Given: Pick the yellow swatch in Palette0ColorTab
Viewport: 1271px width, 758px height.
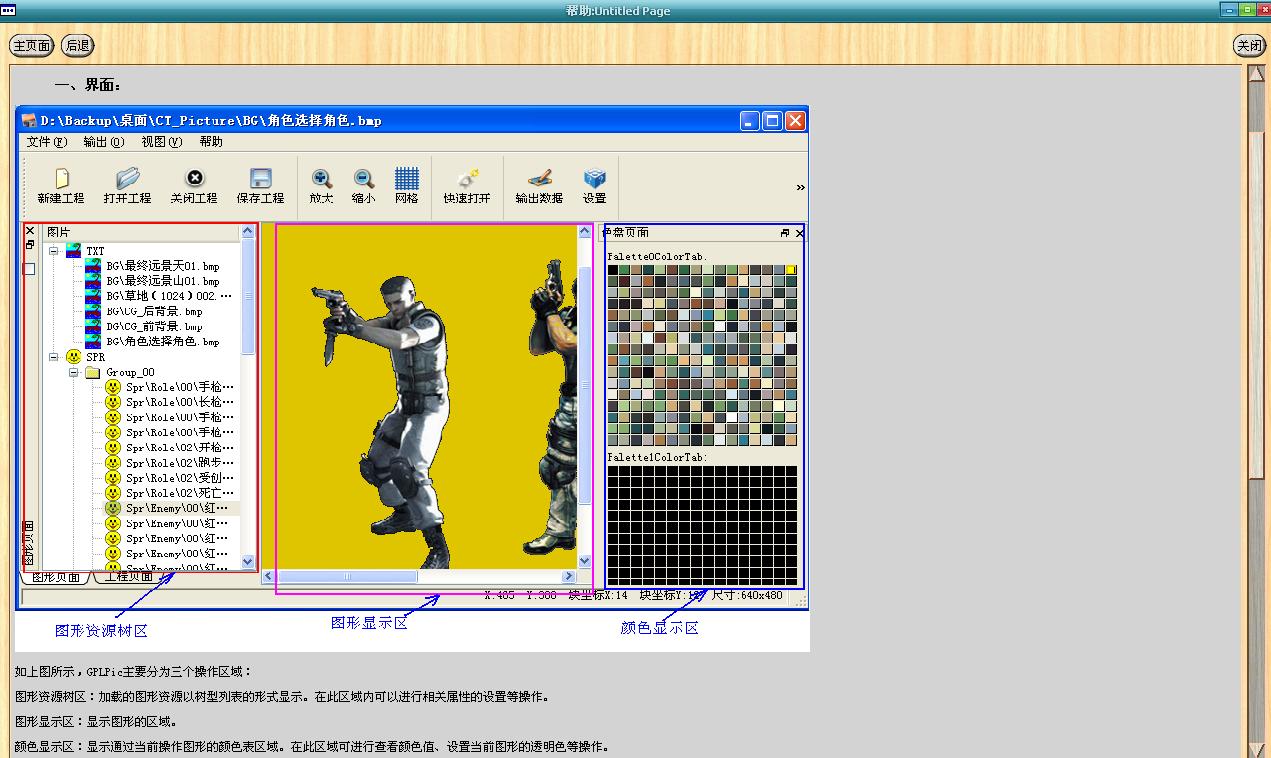Looking at the screenshot, I should [x=791, y=270].
